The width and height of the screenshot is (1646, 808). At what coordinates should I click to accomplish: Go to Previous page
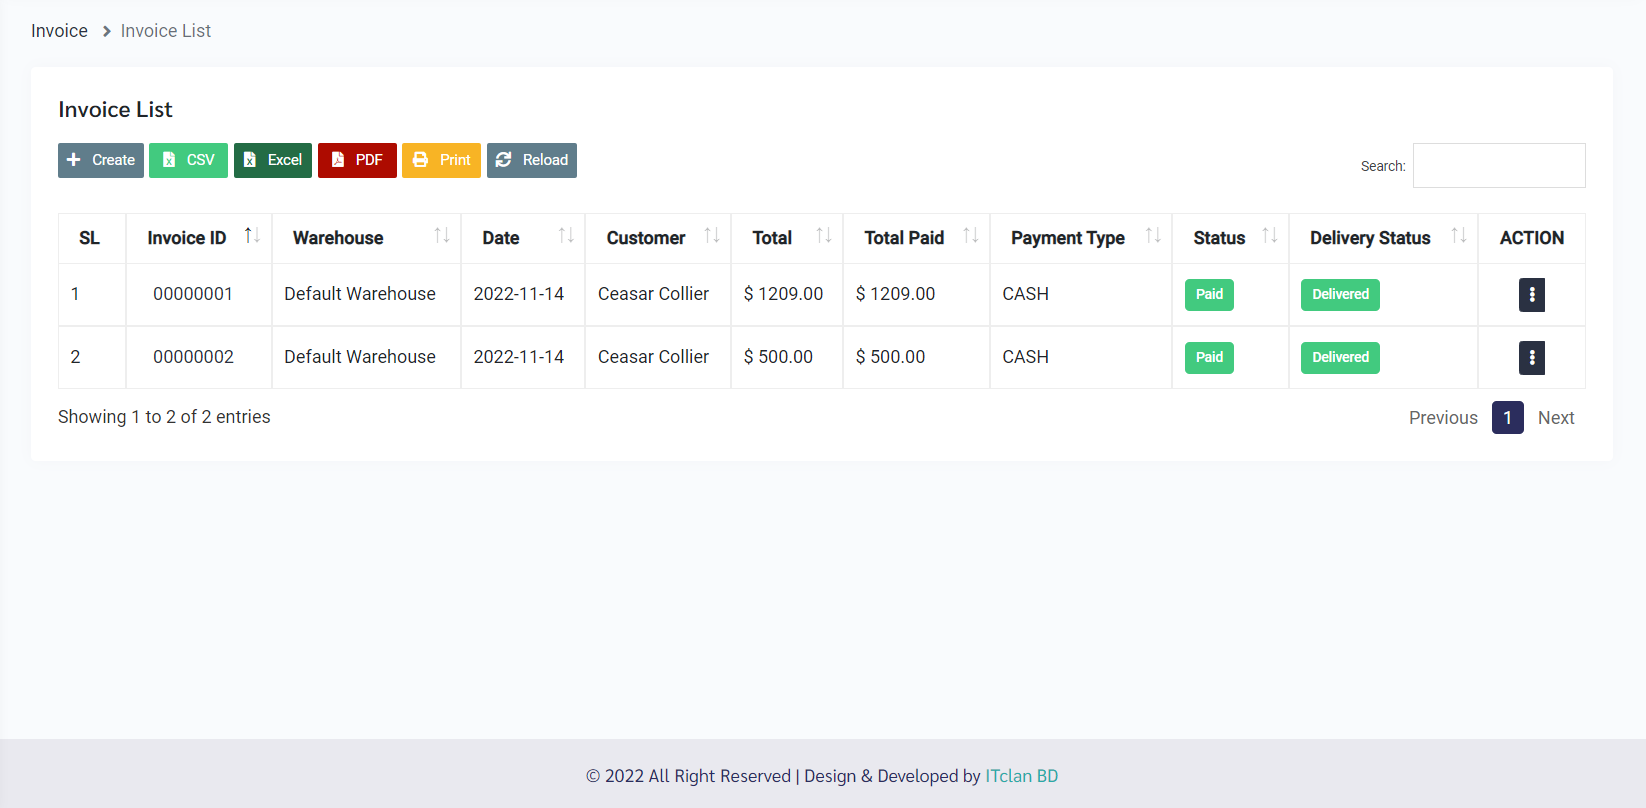1442,418
